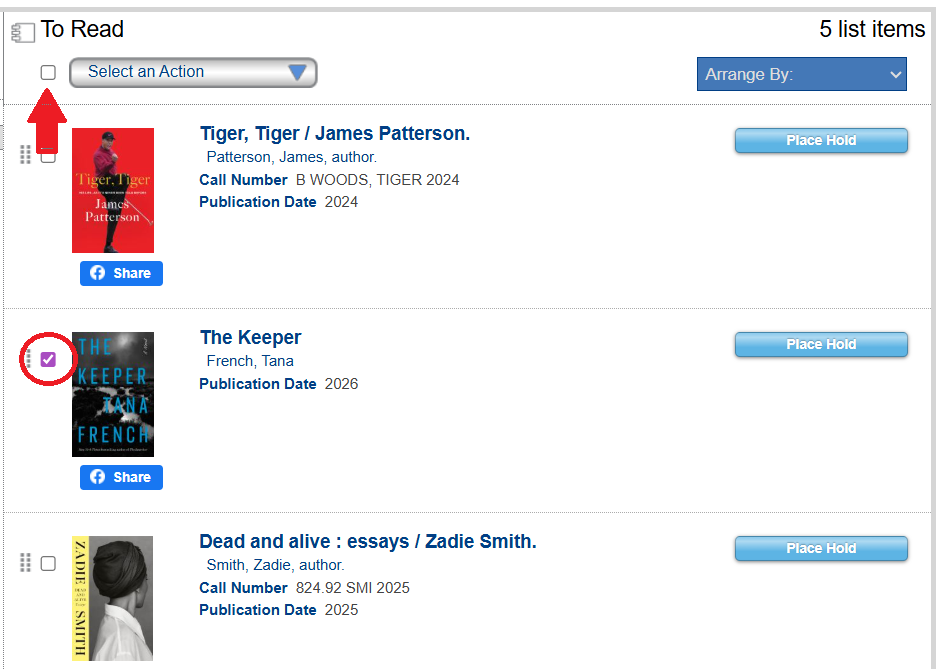Enable the select-all checkbox at the top

click(x=47, y=72)
